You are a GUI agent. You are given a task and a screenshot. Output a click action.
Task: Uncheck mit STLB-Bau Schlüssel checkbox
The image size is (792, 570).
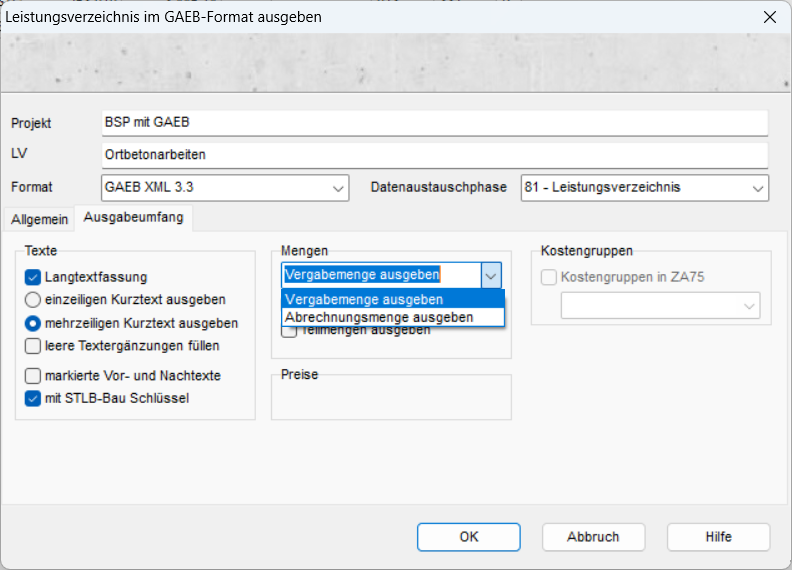point(33,399)
